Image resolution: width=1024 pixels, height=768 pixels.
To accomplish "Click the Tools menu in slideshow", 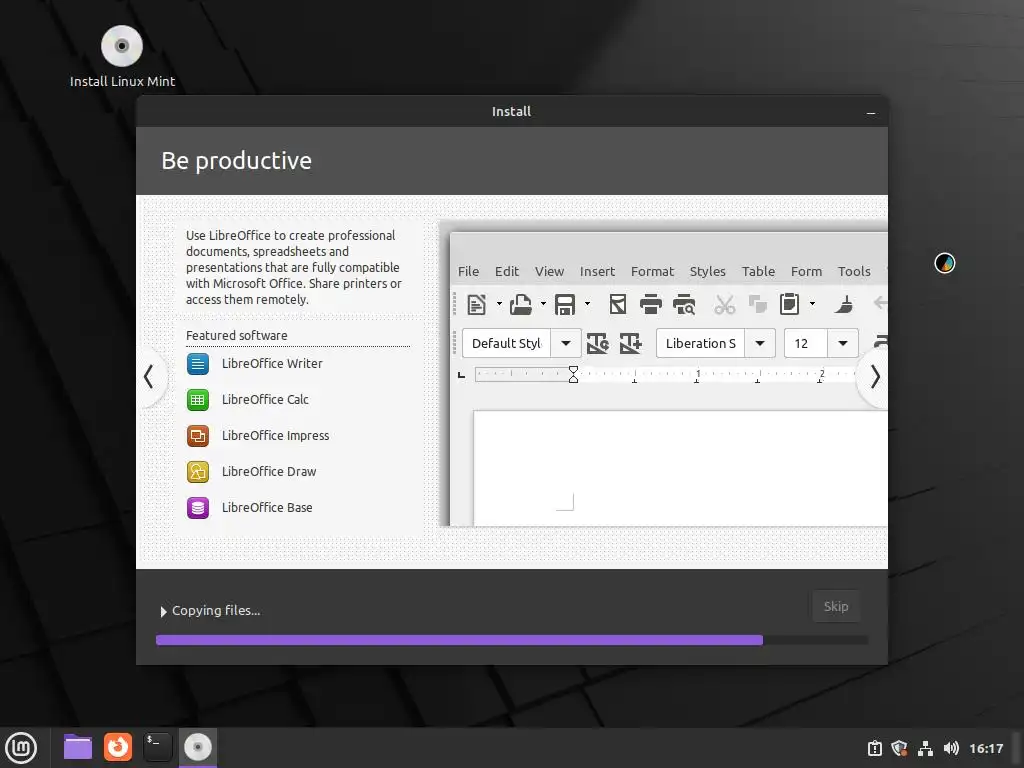I will coord(854,272).
